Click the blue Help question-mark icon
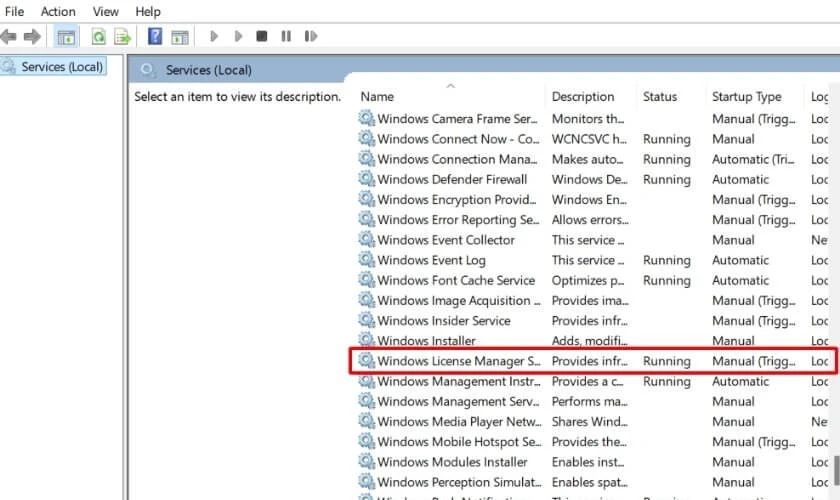This screenshot has width=840, height=500. click(x=155, y=36)
